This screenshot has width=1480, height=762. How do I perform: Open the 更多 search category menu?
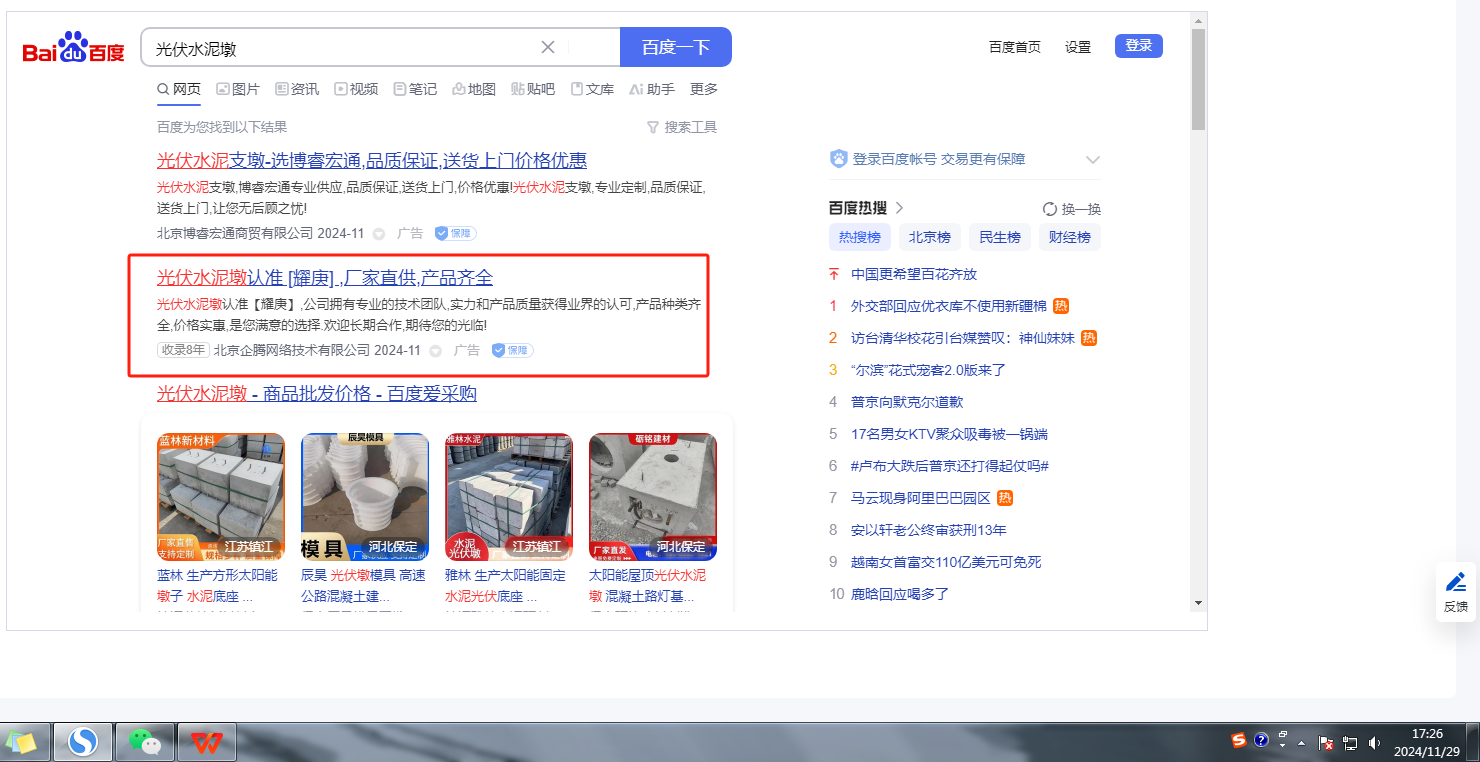(x=704, y=89)
